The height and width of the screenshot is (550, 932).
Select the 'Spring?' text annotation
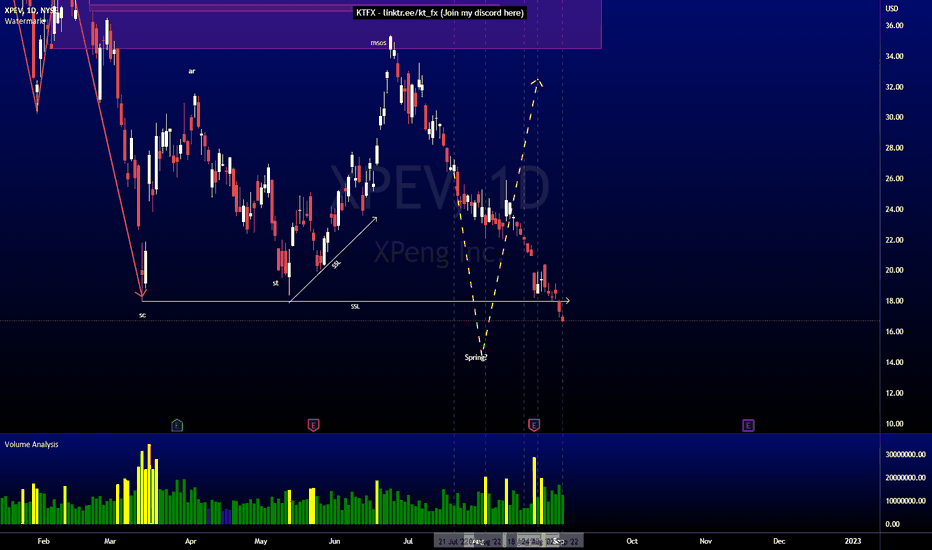pyautogui.click(x=476, y=357)
